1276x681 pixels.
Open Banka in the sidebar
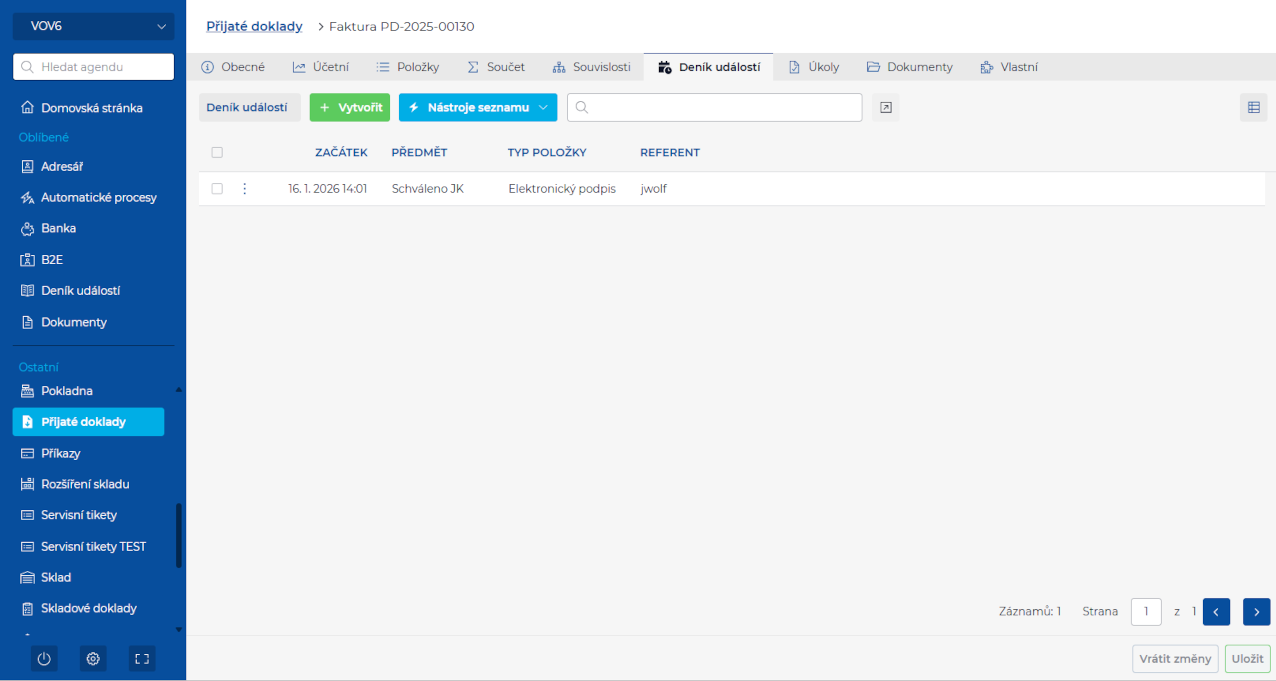[x=58, y=229]
